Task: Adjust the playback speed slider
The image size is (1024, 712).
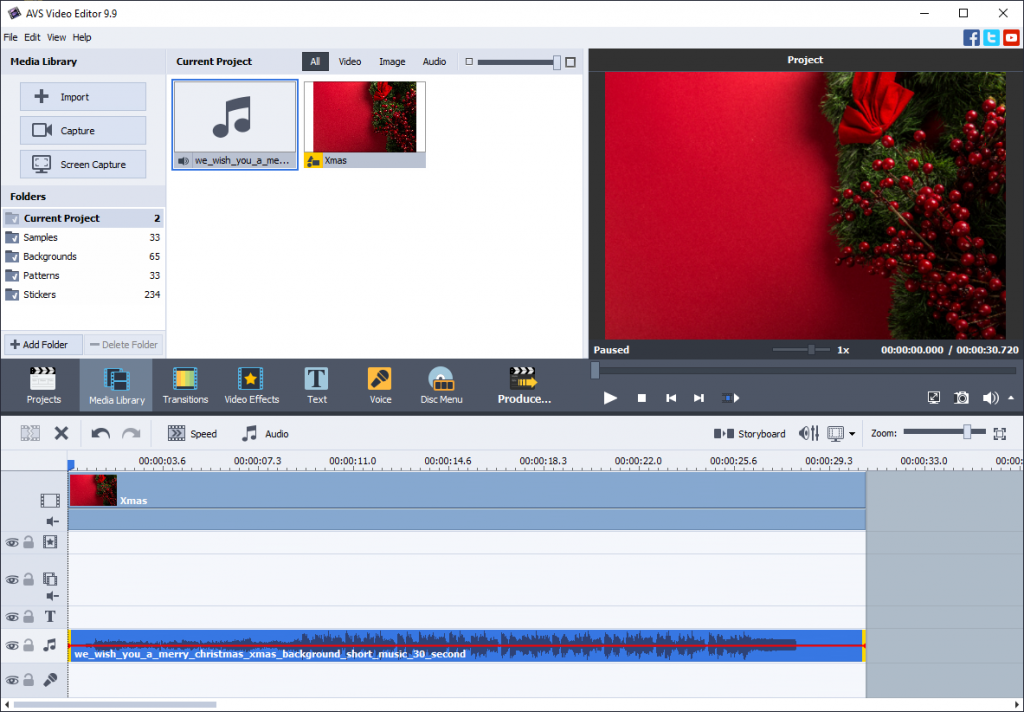Action: point(801,349)
